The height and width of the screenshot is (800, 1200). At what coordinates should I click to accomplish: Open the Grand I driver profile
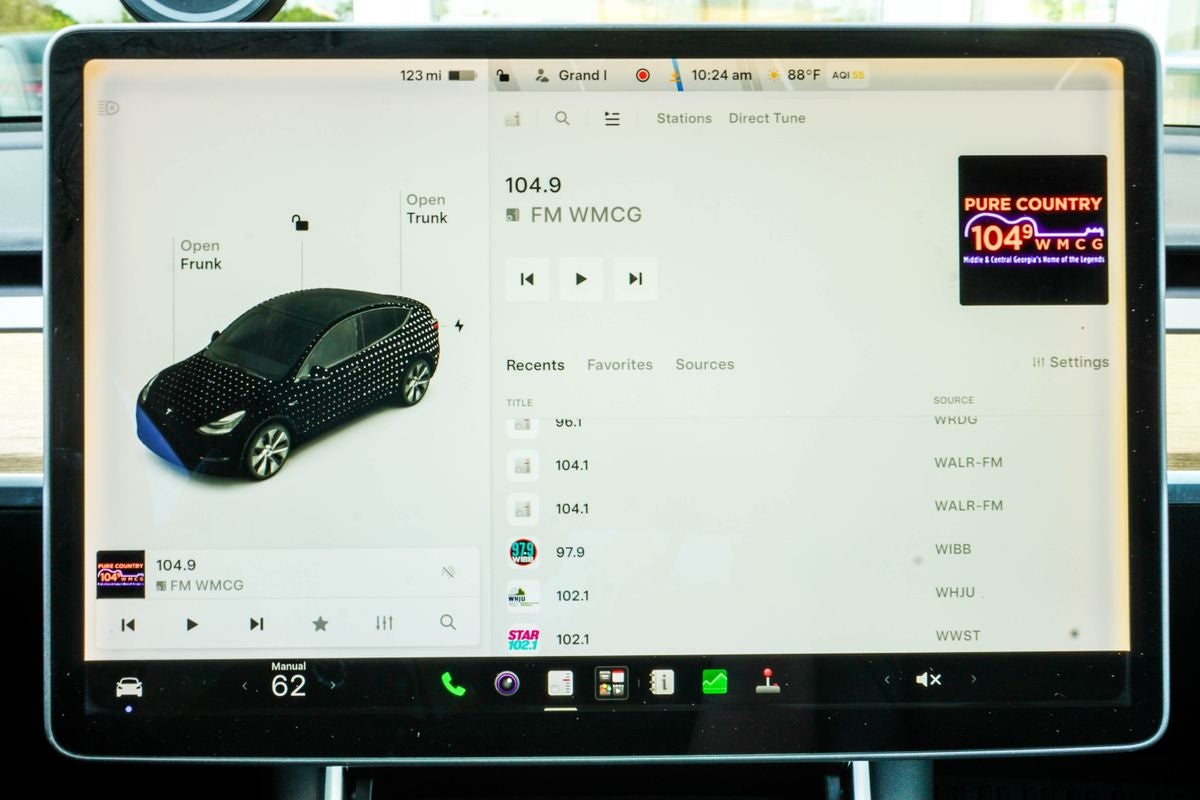(571, 75)
